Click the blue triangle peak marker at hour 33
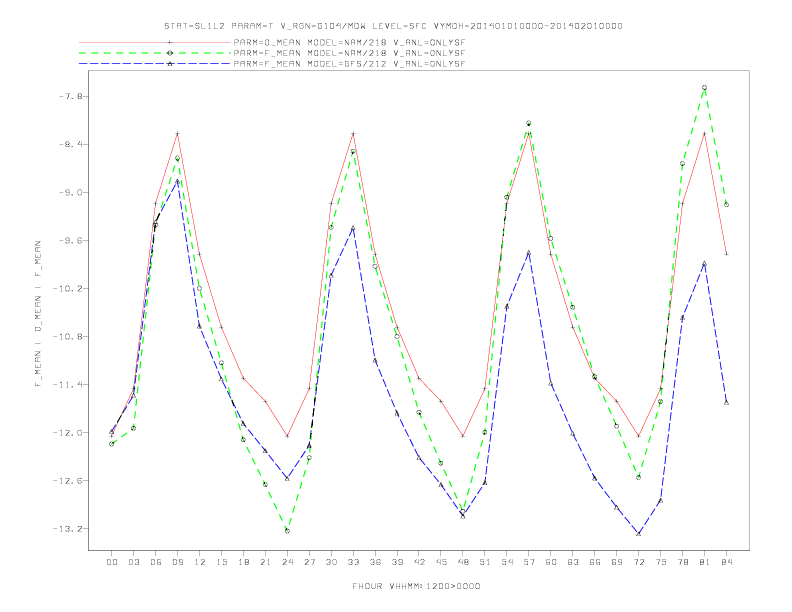Viewport: 792px width, 612px height. coord(353,228)
